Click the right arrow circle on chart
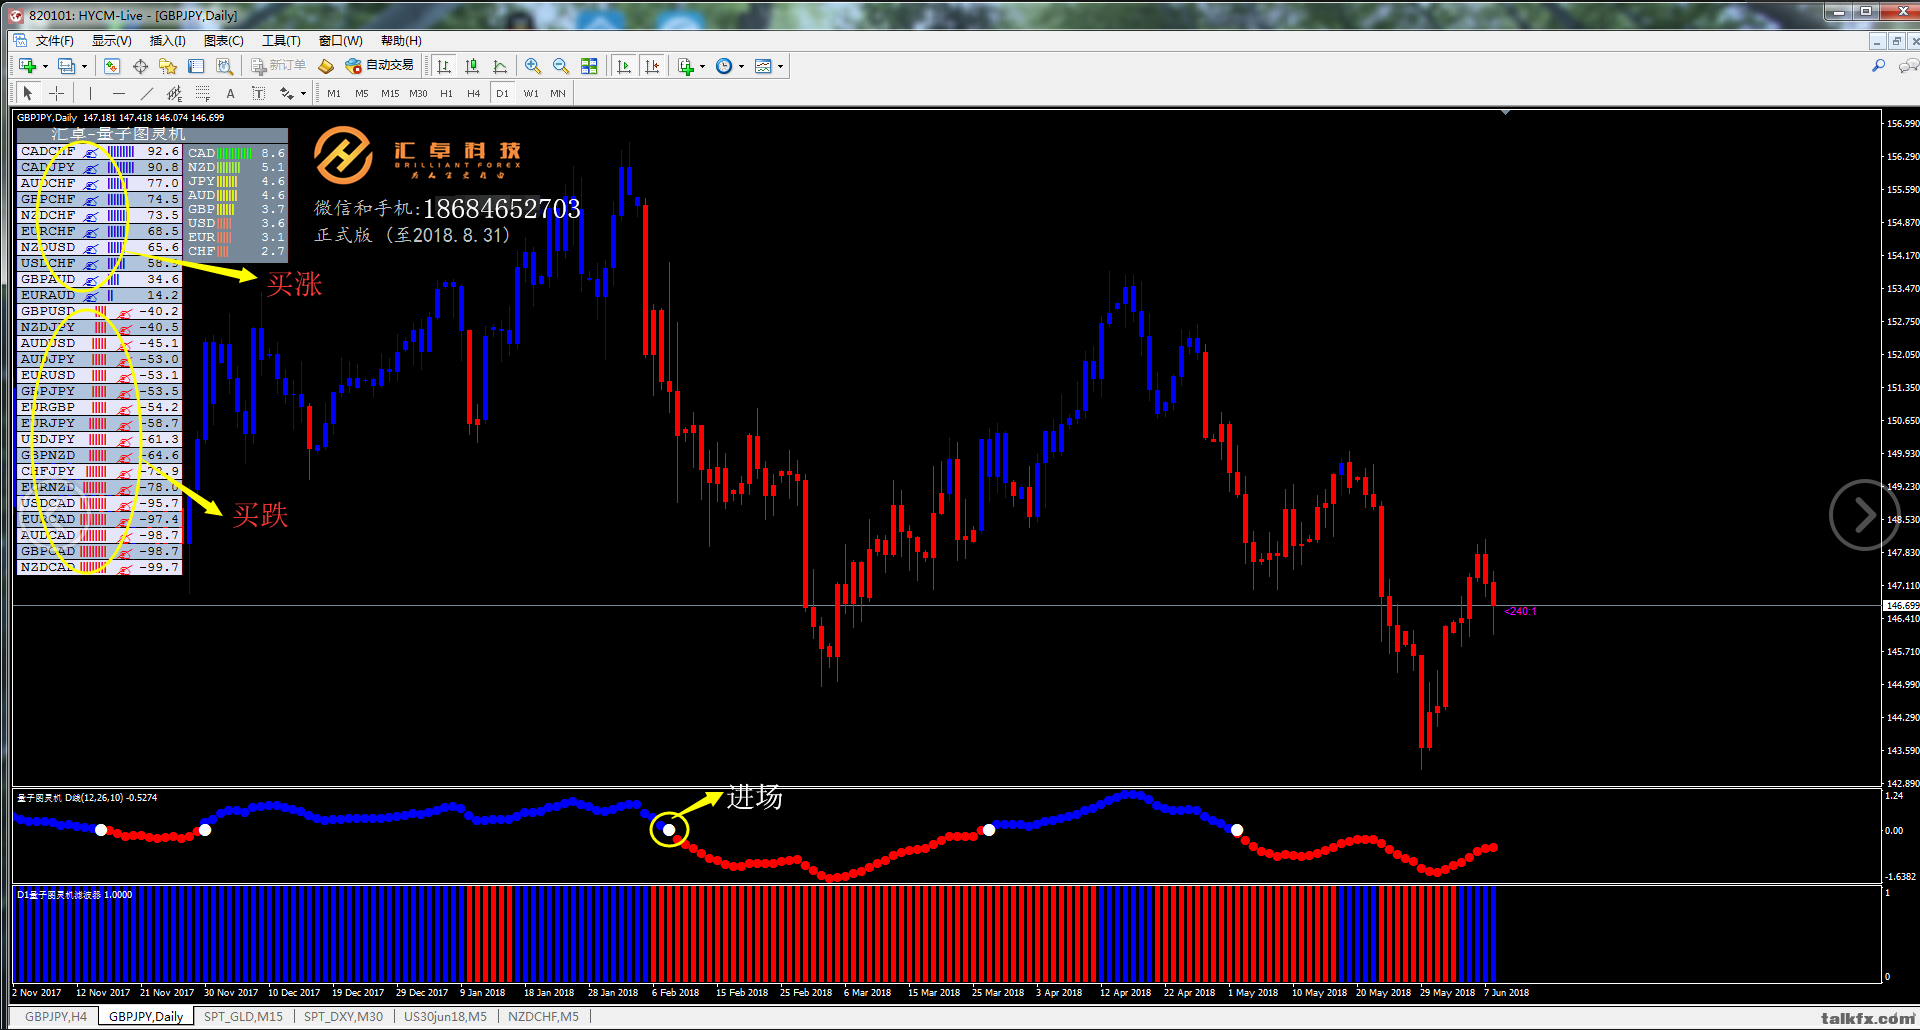 coord(1864,515)
